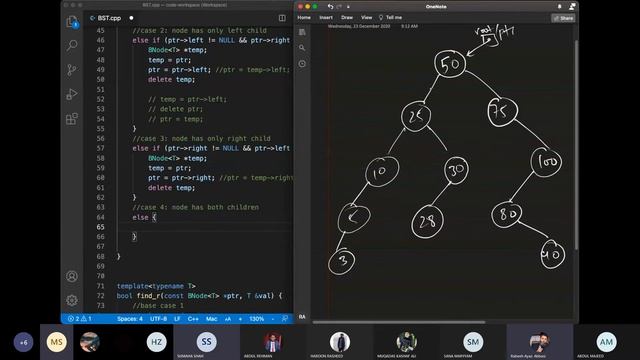Open OneNote Insert tab
This screenshot has width=640, height=360.
[x=326, y=18]
